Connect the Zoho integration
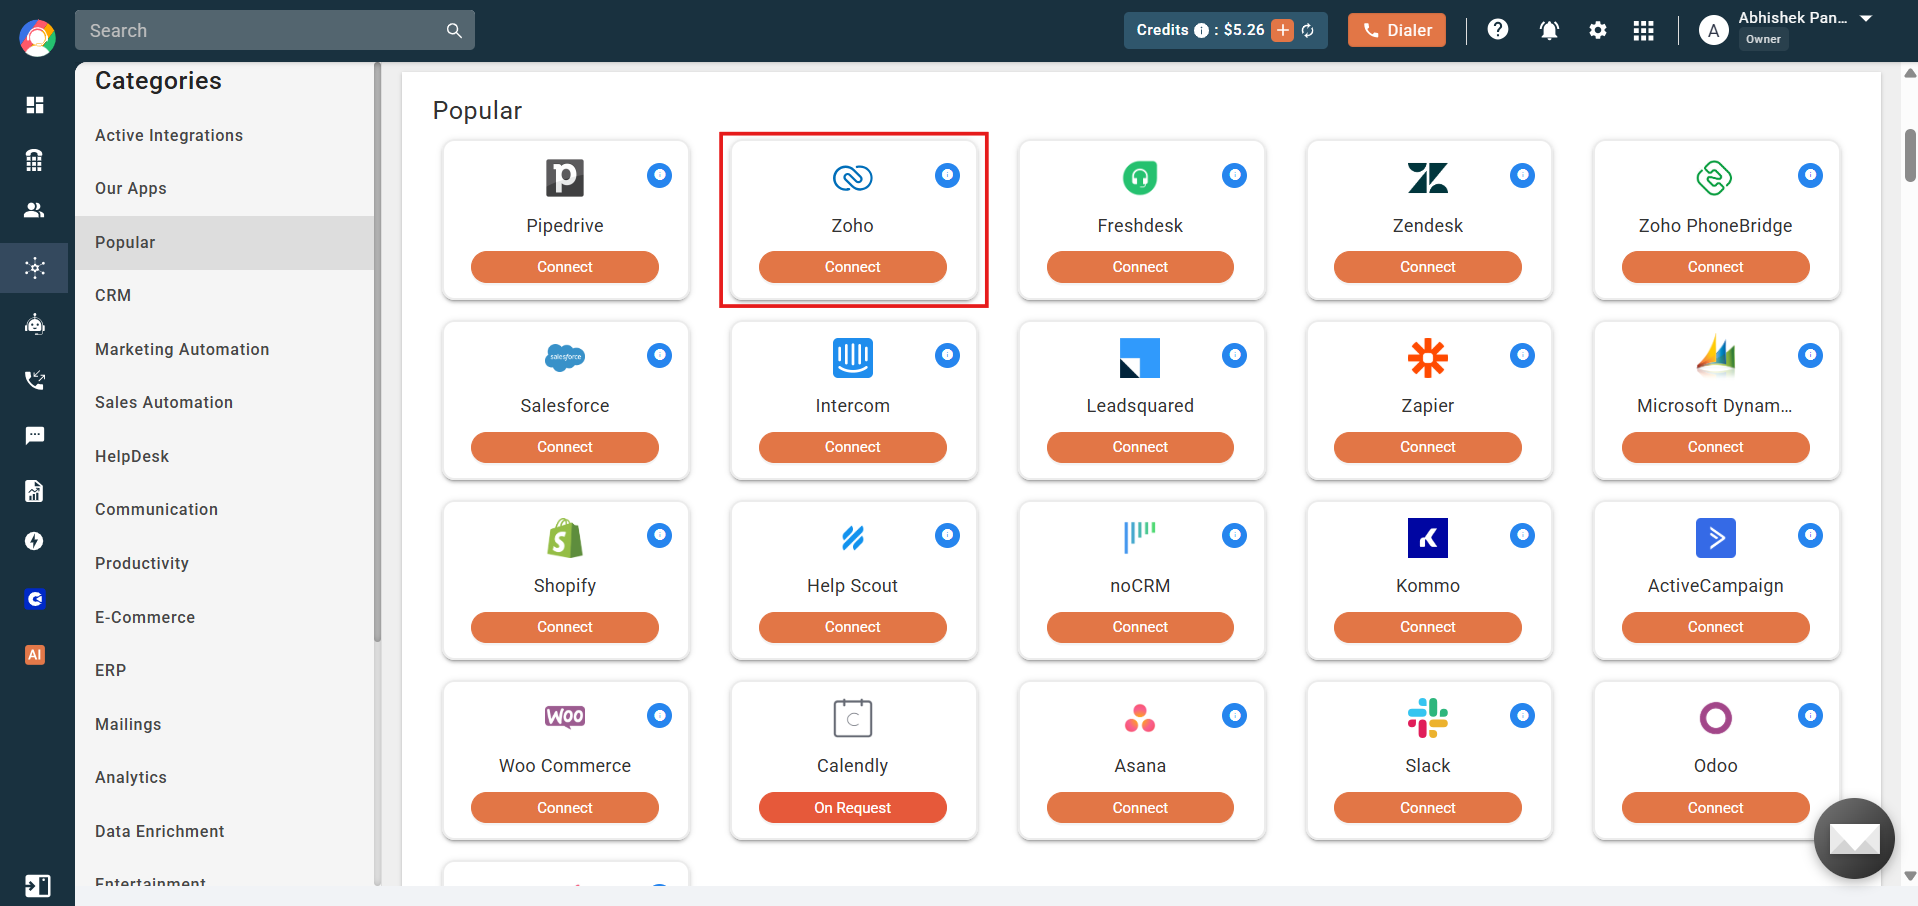Viewport: 1918px width, 906px height. click(852, 267)
